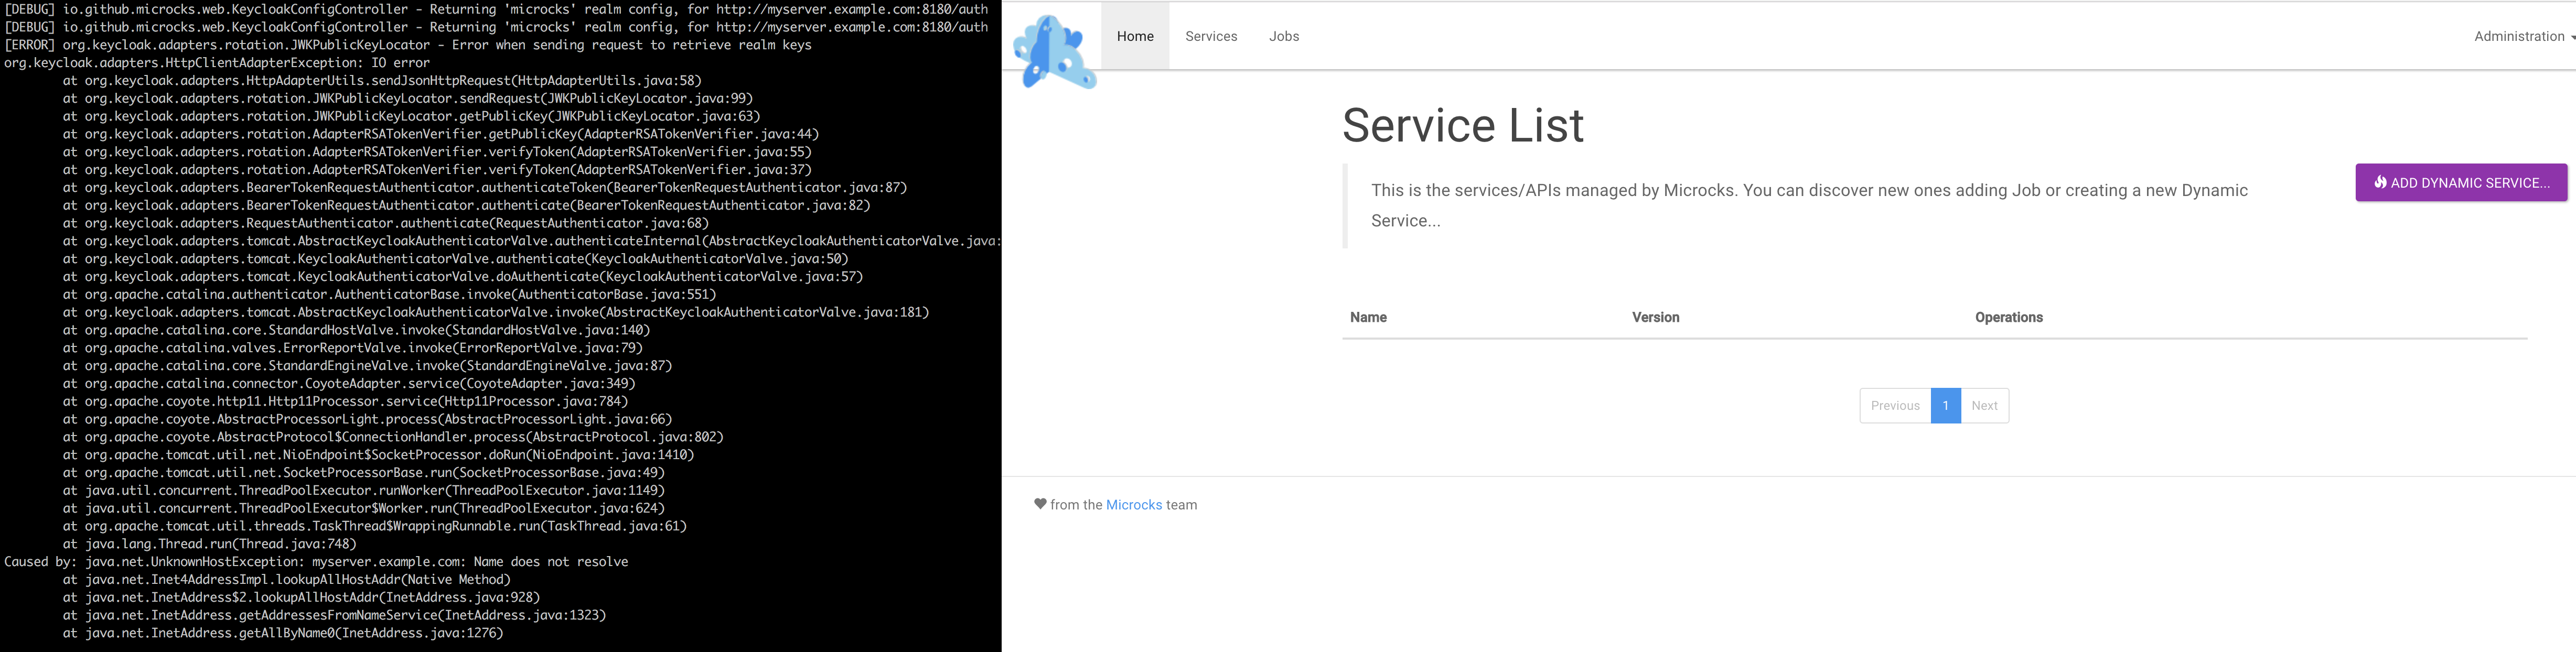The image size is (2576, 652).
Task: Click the Service List page heading
Action: pyautogui.click(x=1463, y=125)
